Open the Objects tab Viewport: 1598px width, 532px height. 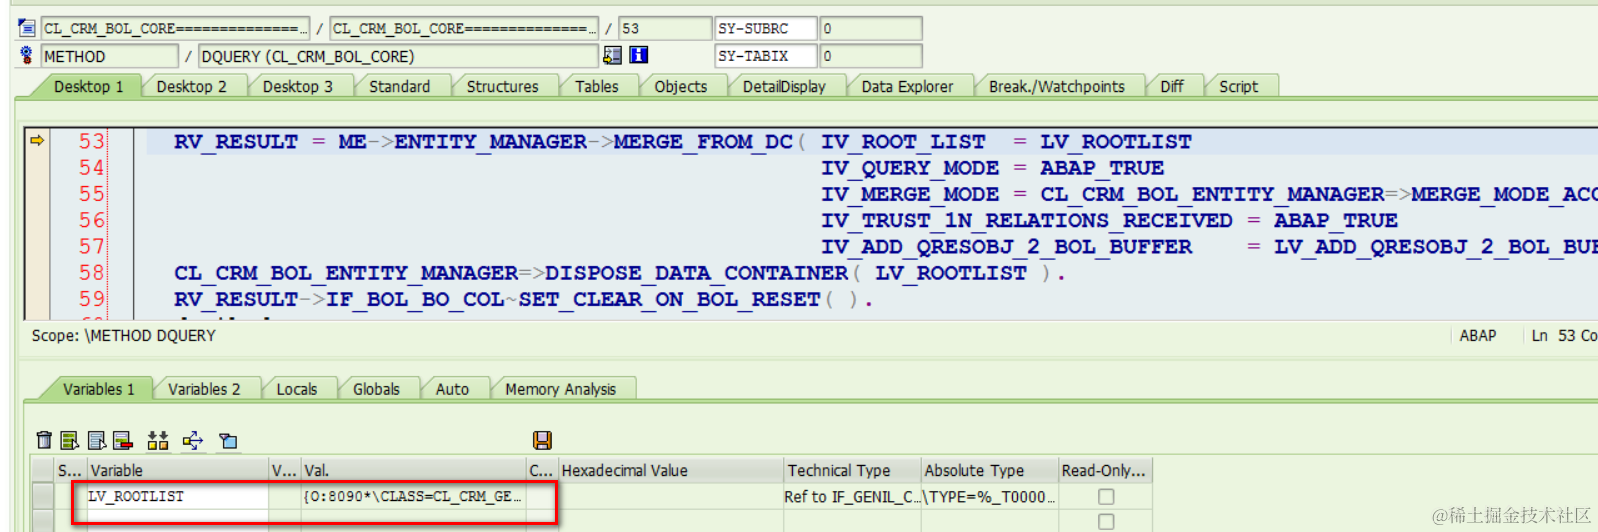tap(680, 87)
